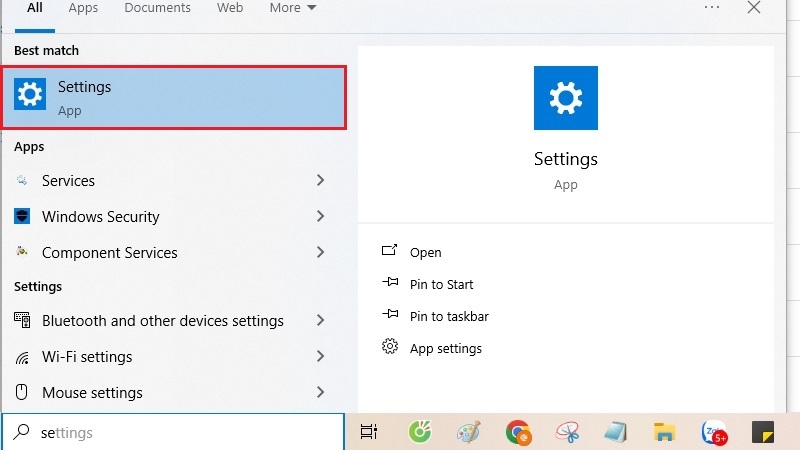Click the magnifier icon in the search box

pos(21,432)
